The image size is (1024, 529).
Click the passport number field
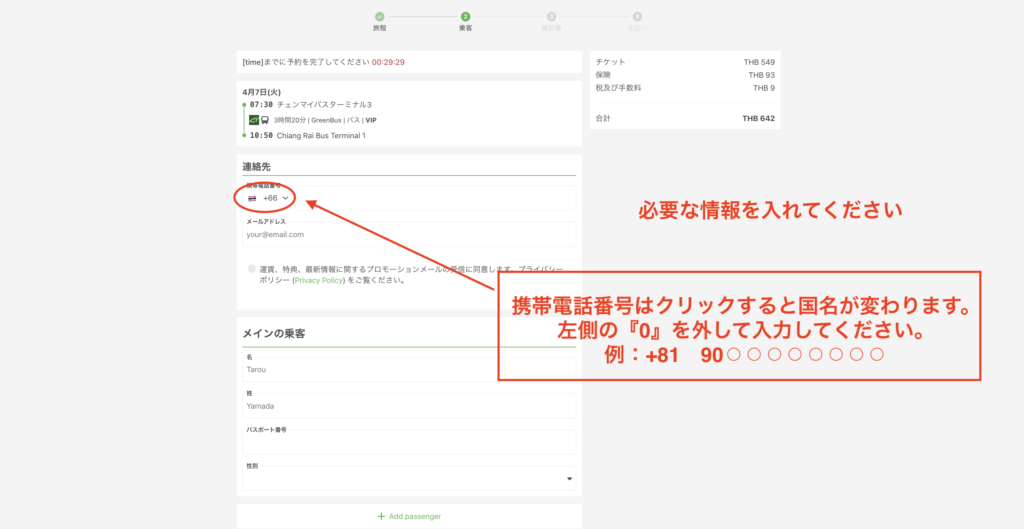[x=409, y=442]
